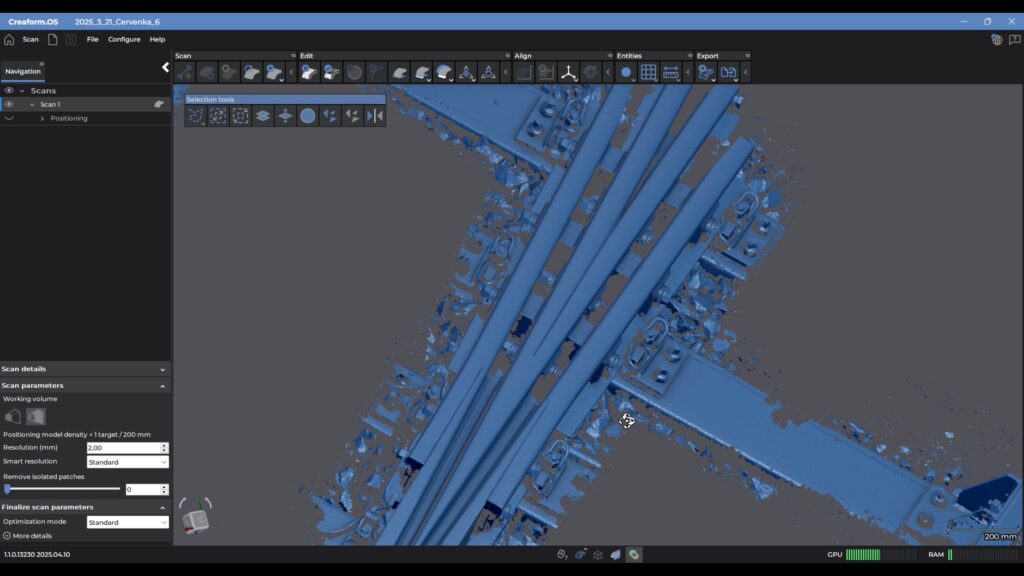Open the Smart resolution dropdown
This screenshot has width=1024, height=576.
pyautogui.click(x=128, y=462)
